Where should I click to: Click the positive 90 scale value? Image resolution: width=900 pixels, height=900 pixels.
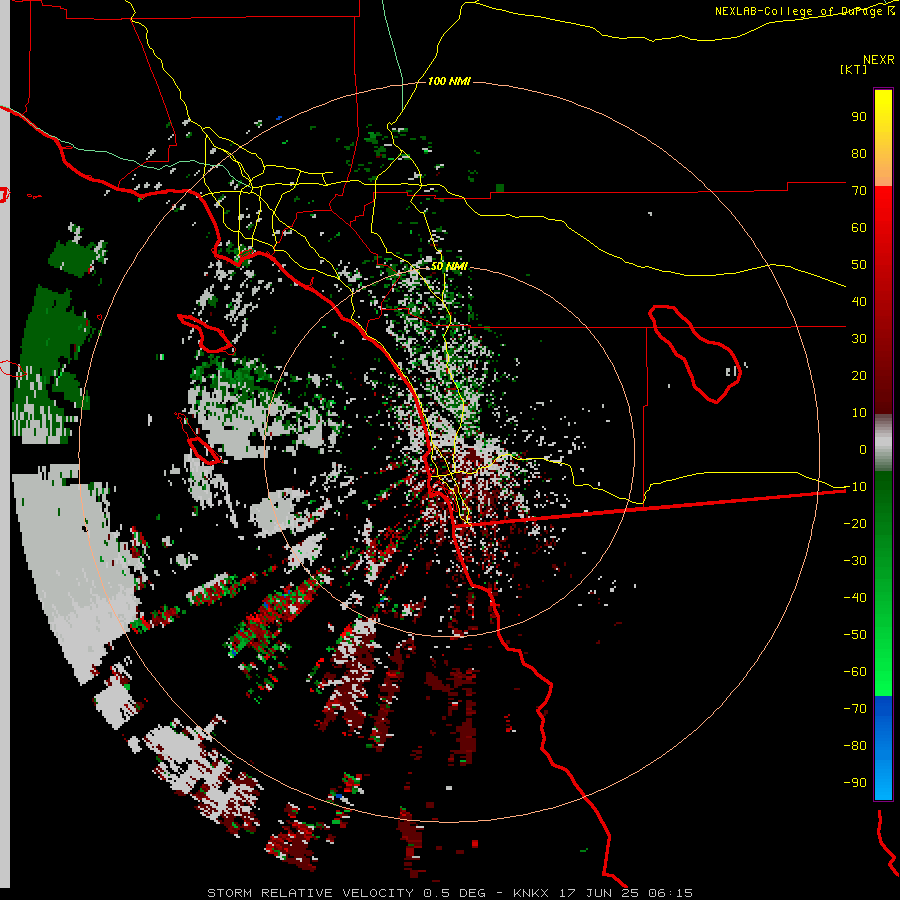click(x=859, y=117)
